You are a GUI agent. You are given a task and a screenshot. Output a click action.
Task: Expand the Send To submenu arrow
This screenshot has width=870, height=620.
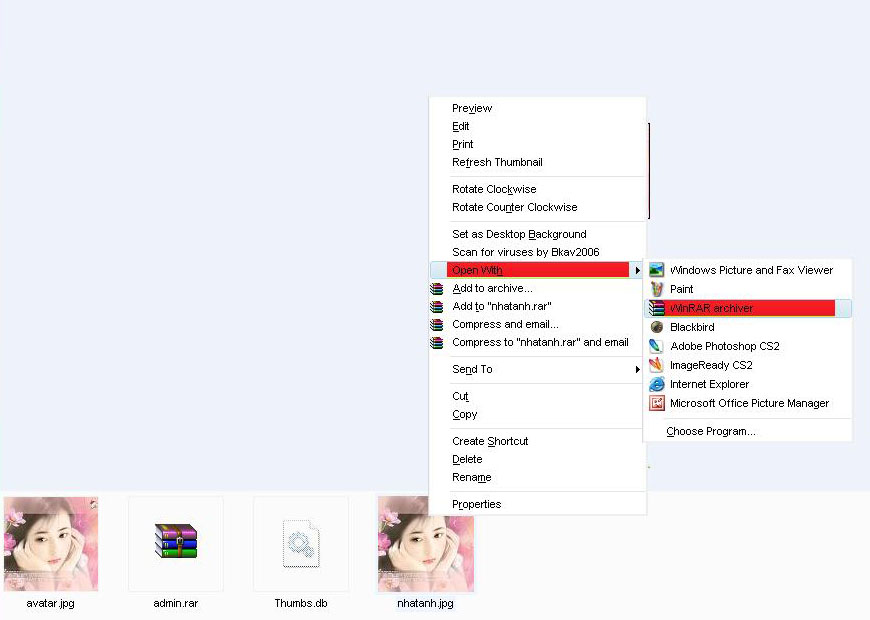click(x=638, y=369)
